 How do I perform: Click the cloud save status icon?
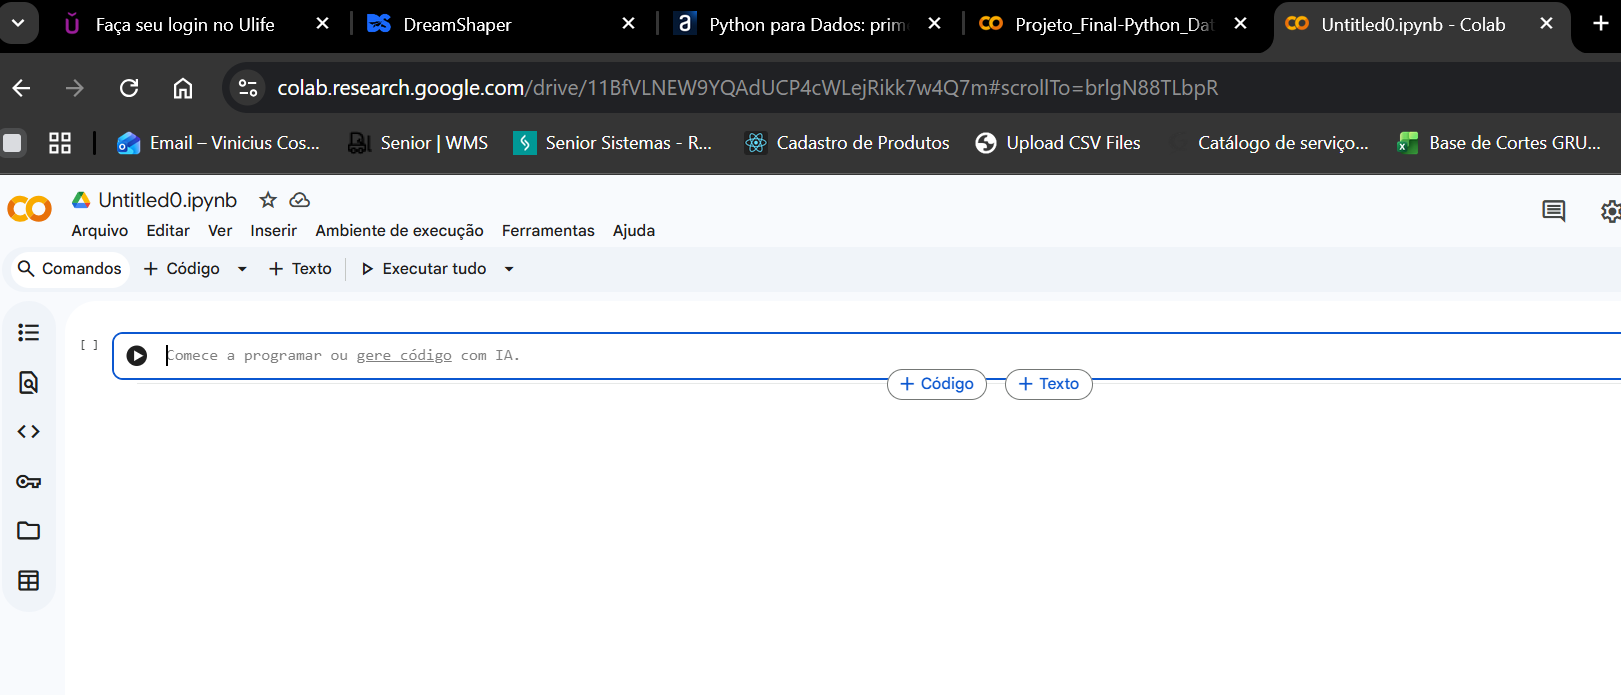pyautogui.click(x=299, y=200)
